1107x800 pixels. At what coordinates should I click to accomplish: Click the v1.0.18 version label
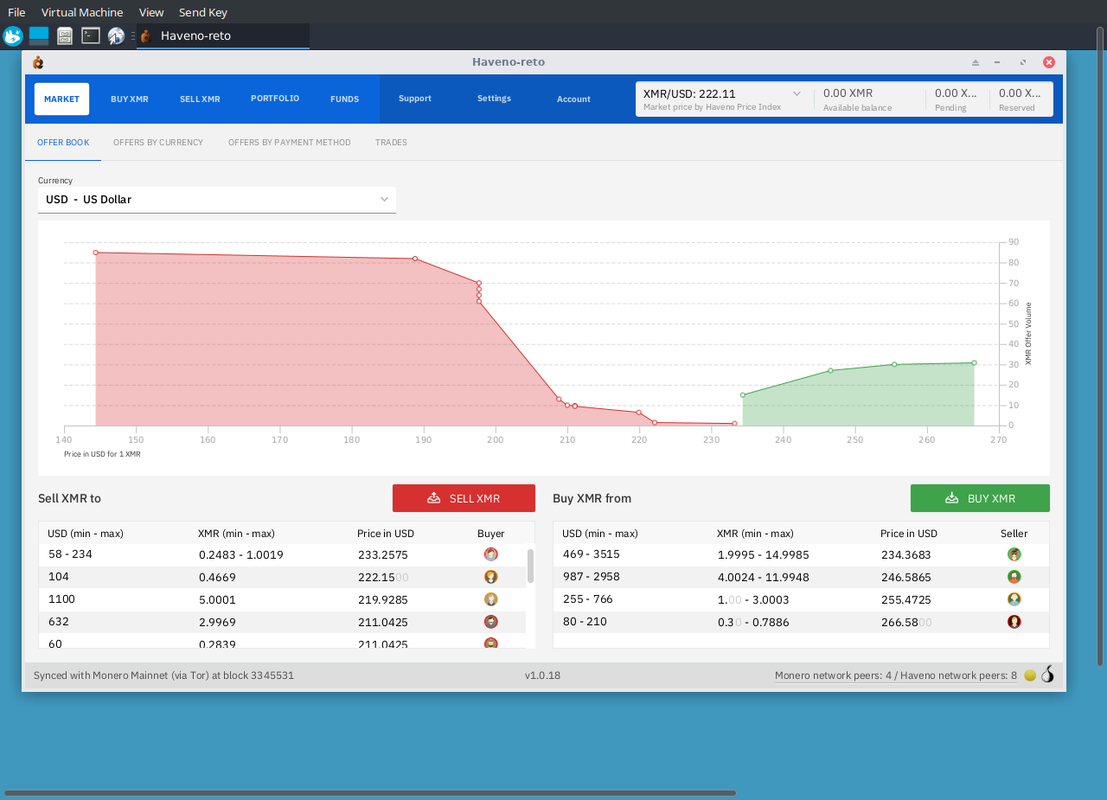click(542, 676)
